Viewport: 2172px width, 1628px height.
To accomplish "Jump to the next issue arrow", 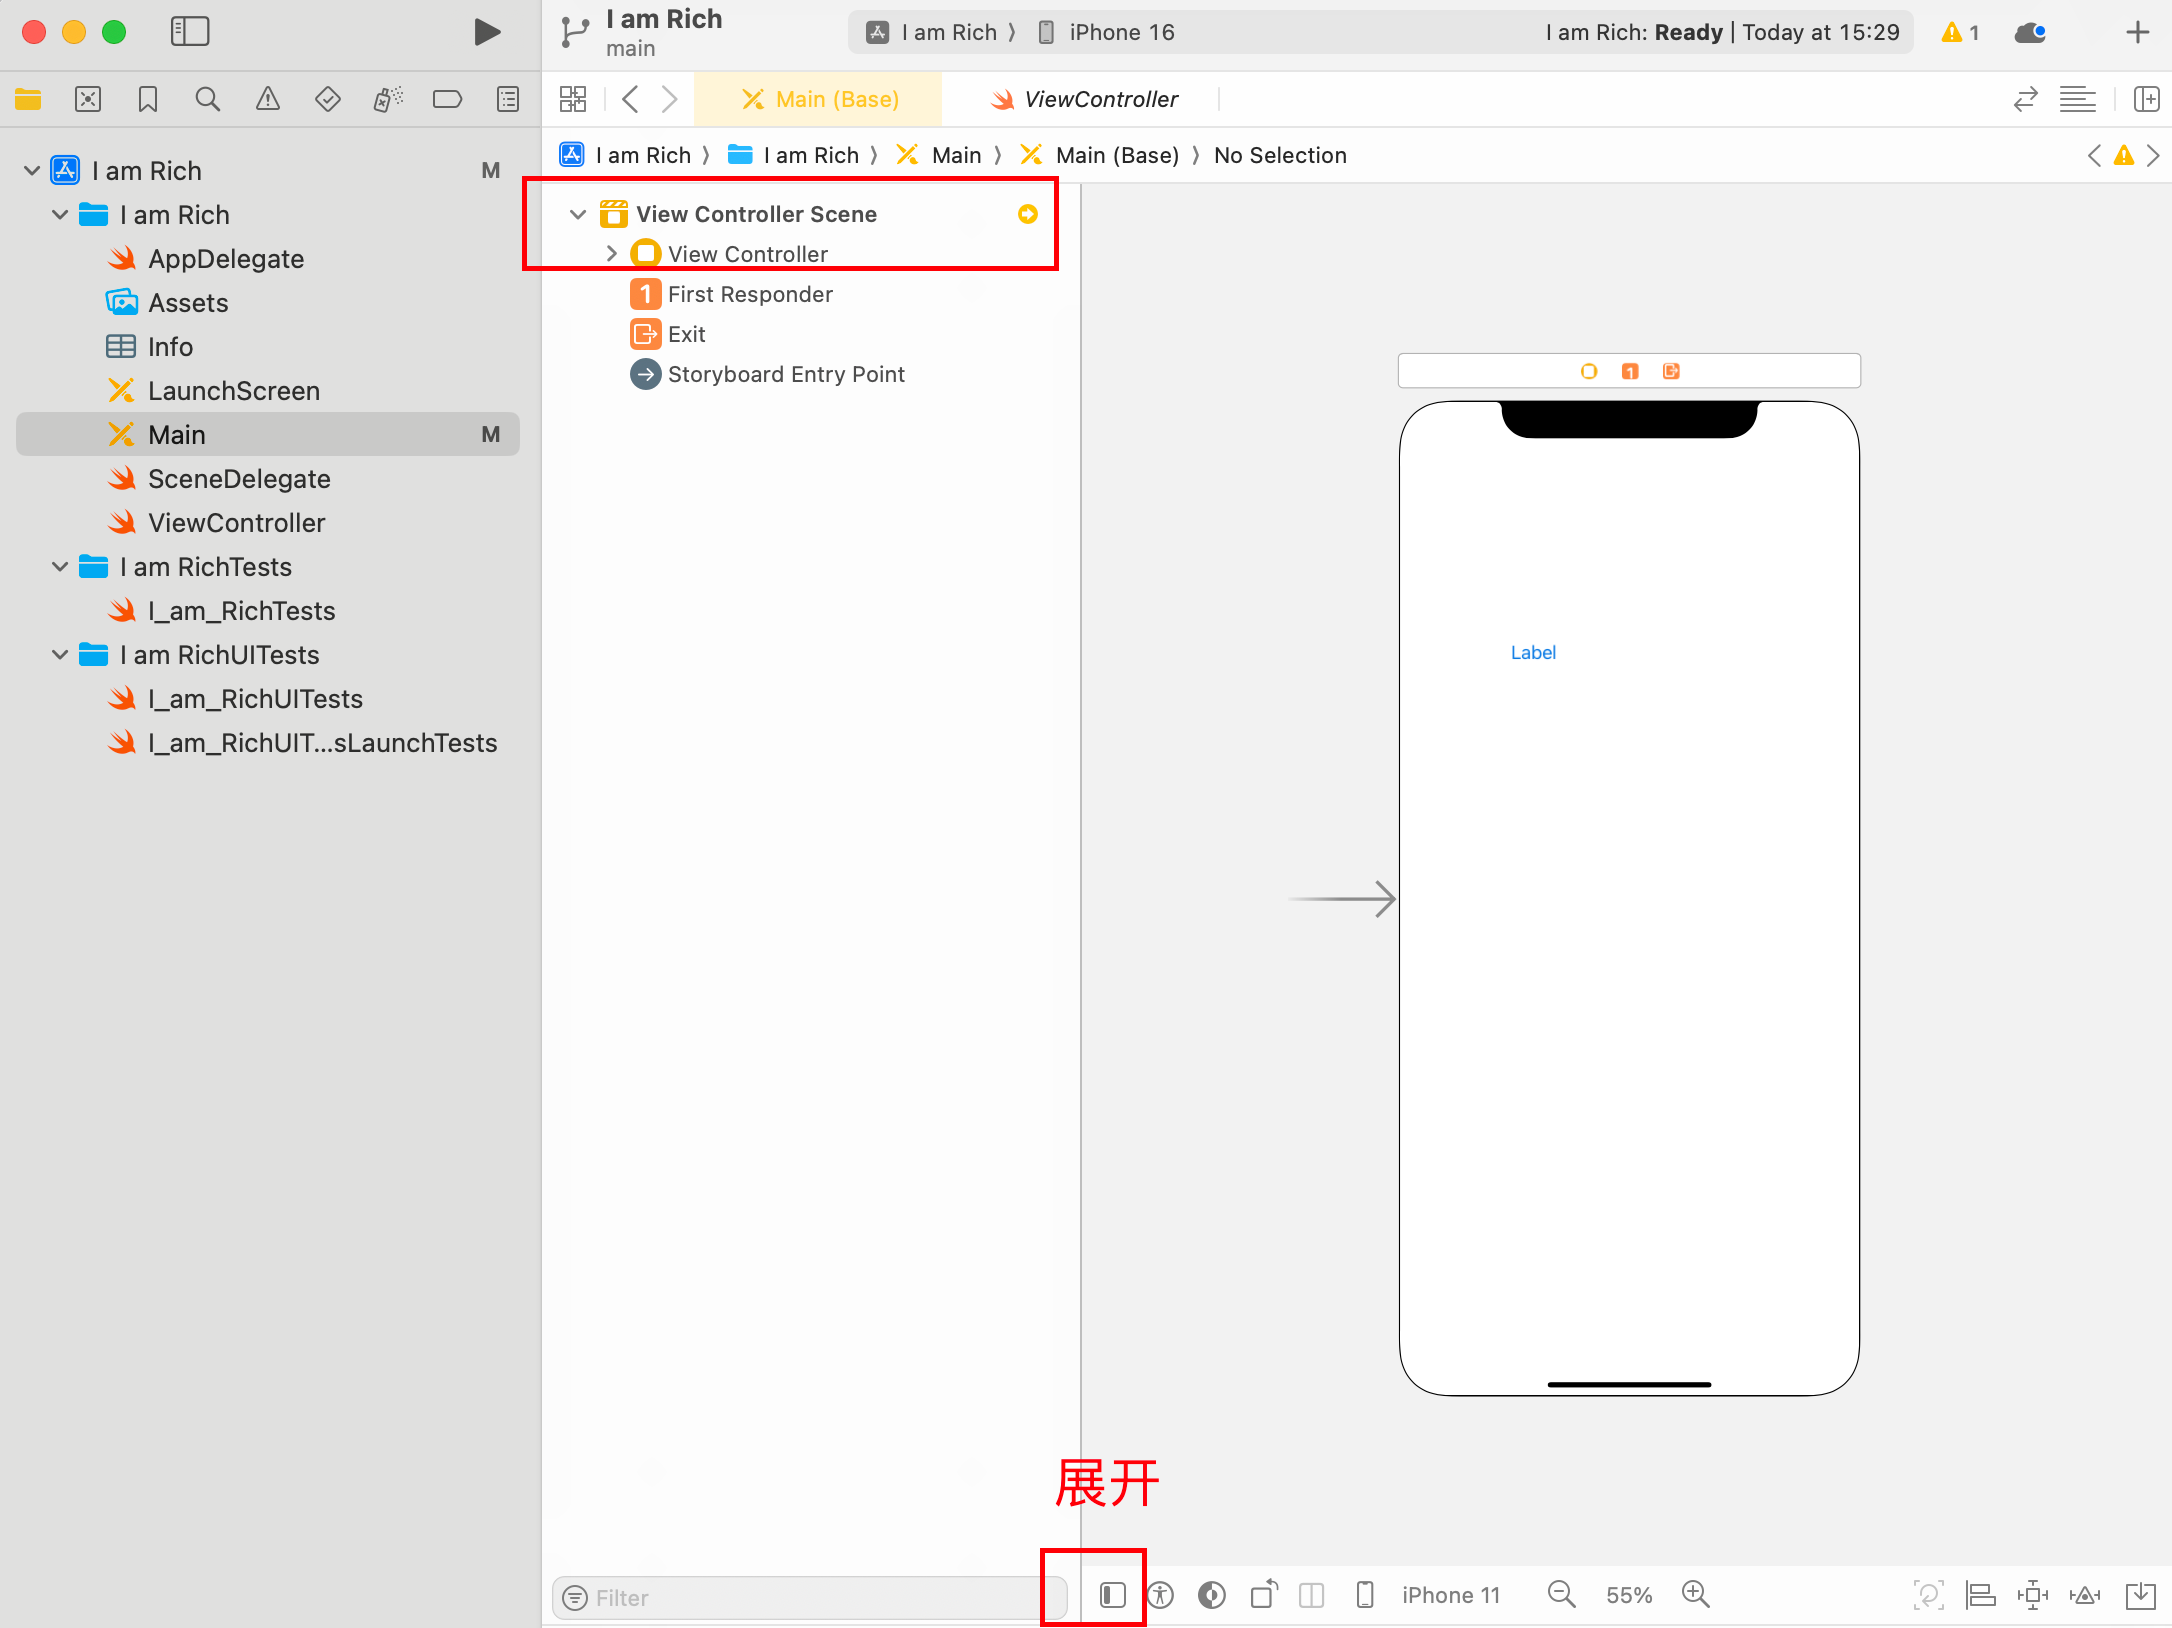I will (2153, 155).
